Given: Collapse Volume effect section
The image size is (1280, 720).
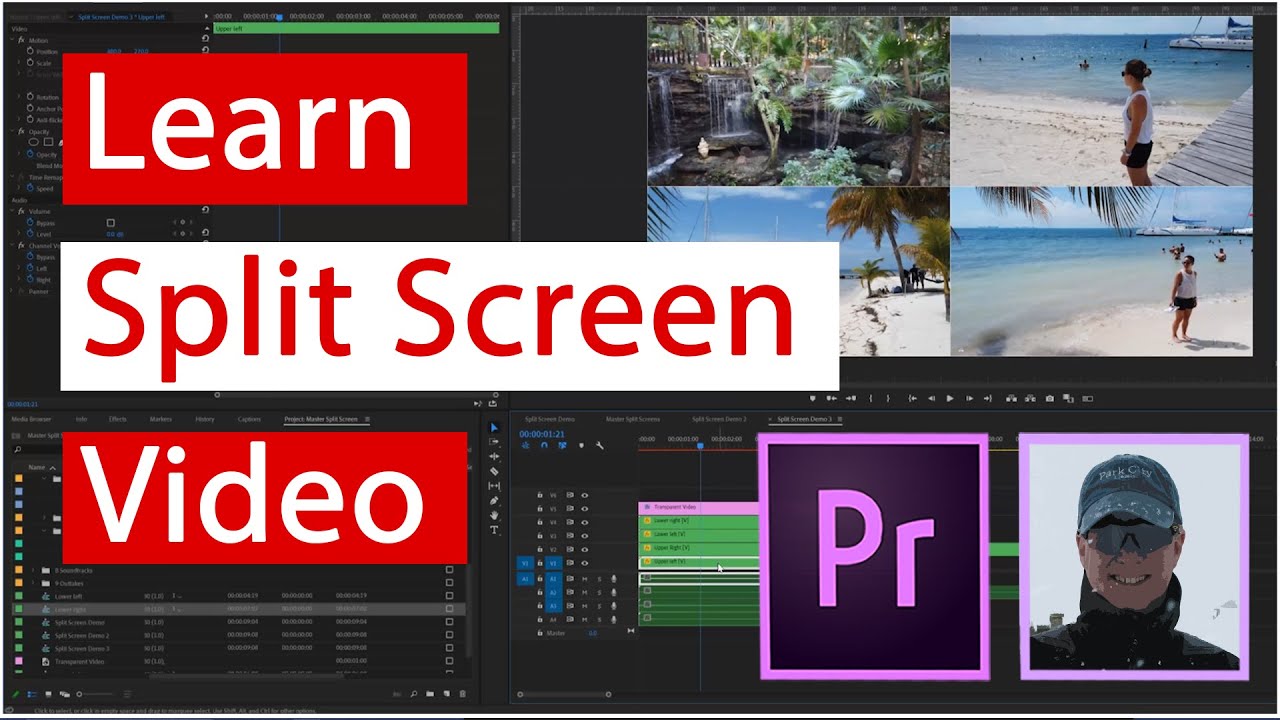Looking at the screenshot, I should [x=12, y=211].
